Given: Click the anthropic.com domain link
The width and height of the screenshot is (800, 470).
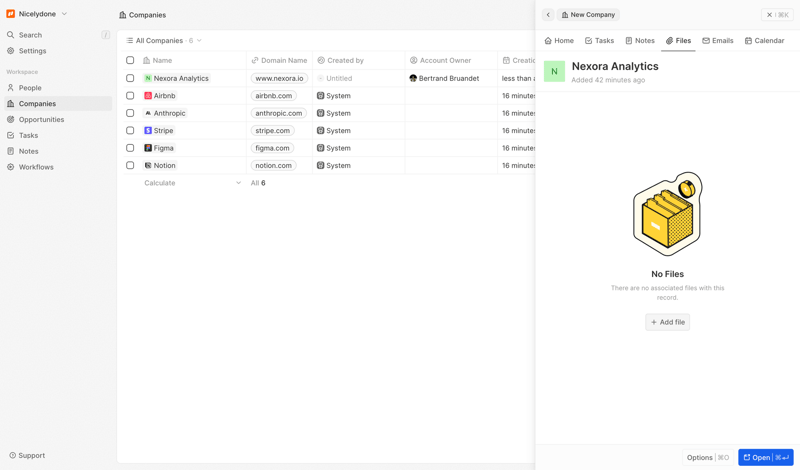Looking at the screenshot, I should pos(279,113).
